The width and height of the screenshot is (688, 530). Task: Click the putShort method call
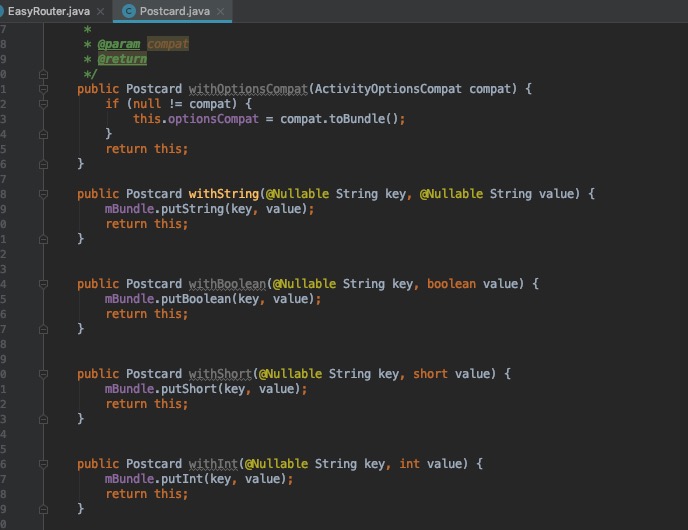click(x=189, y=389)
